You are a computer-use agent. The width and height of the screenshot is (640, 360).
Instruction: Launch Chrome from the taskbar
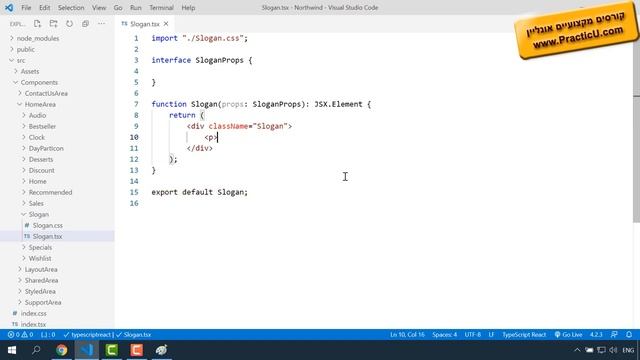coord(62,350)
